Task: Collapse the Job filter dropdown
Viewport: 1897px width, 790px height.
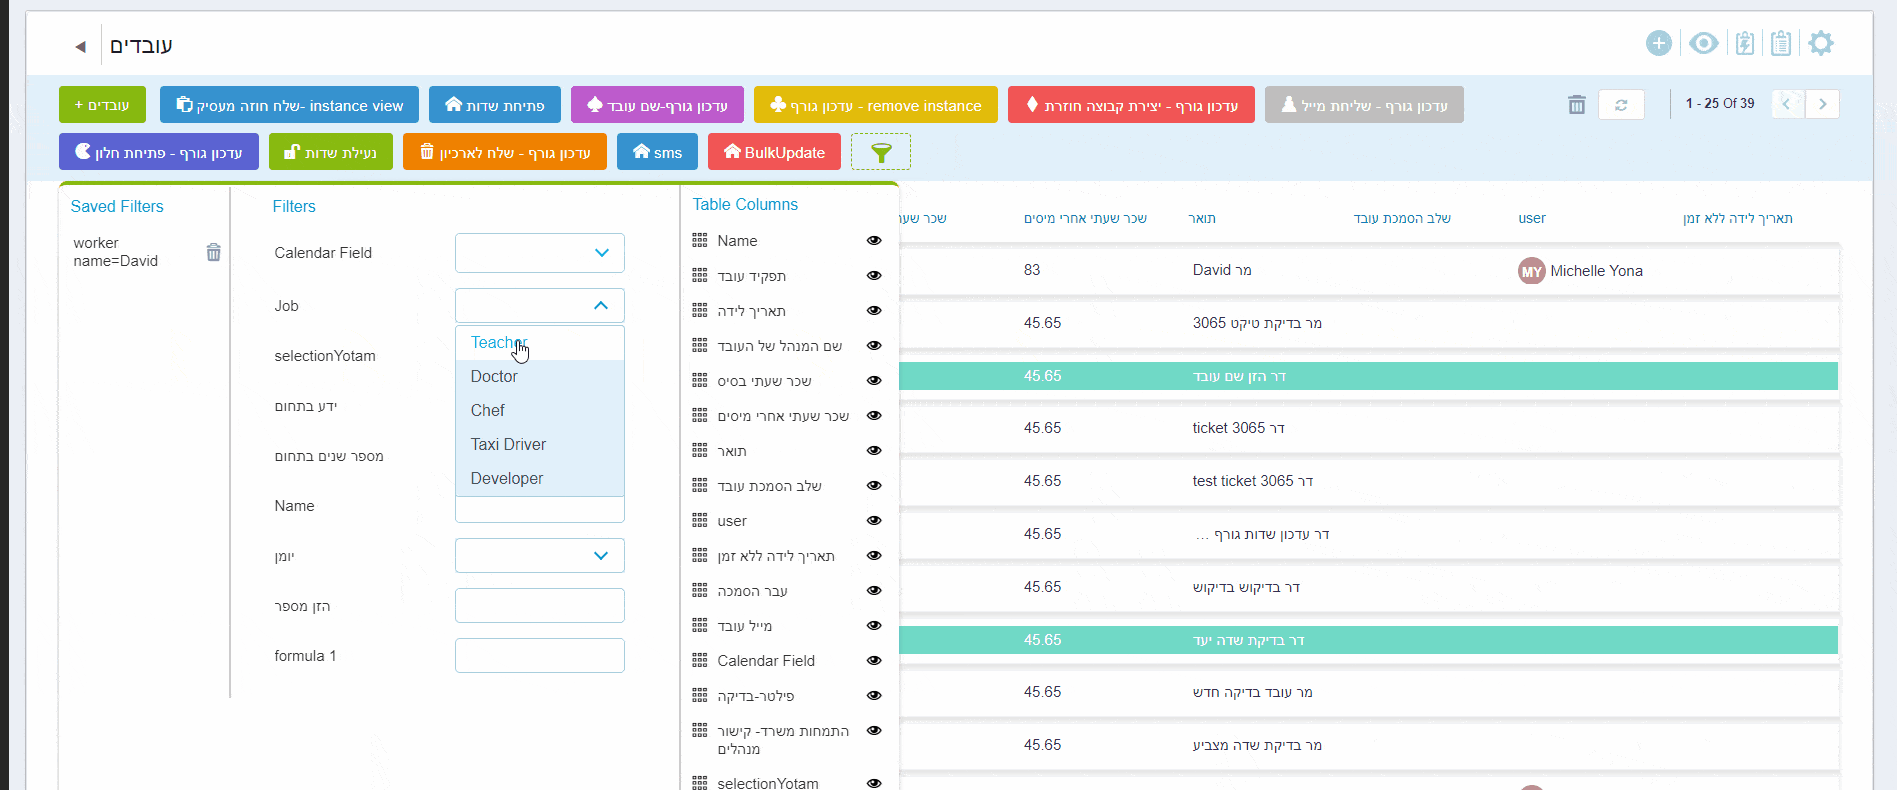Action: pos(601,306)
